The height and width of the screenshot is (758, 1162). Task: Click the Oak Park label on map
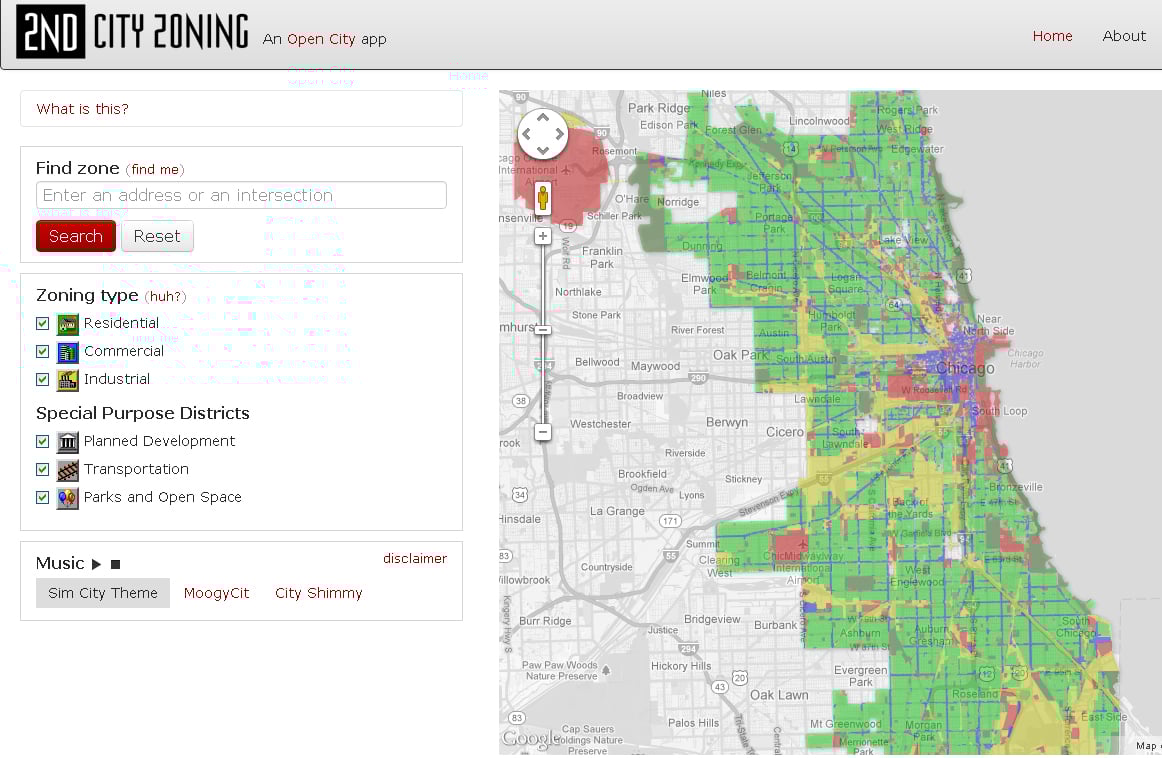(740, 355)
